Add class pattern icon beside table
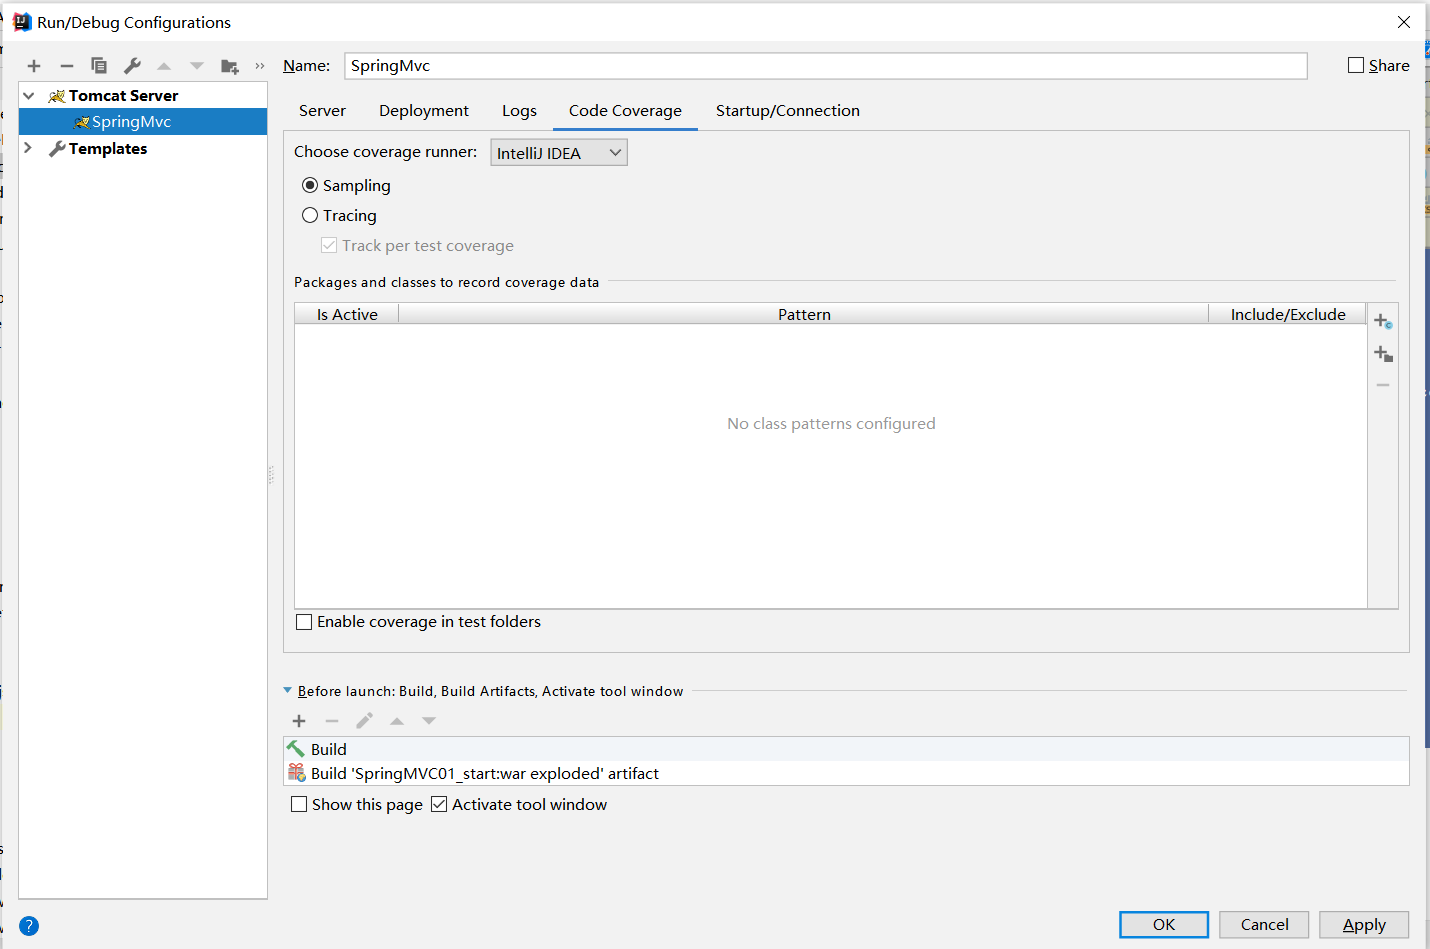This screenshot has width=1430, height=949. click(x=1383, y=321)
